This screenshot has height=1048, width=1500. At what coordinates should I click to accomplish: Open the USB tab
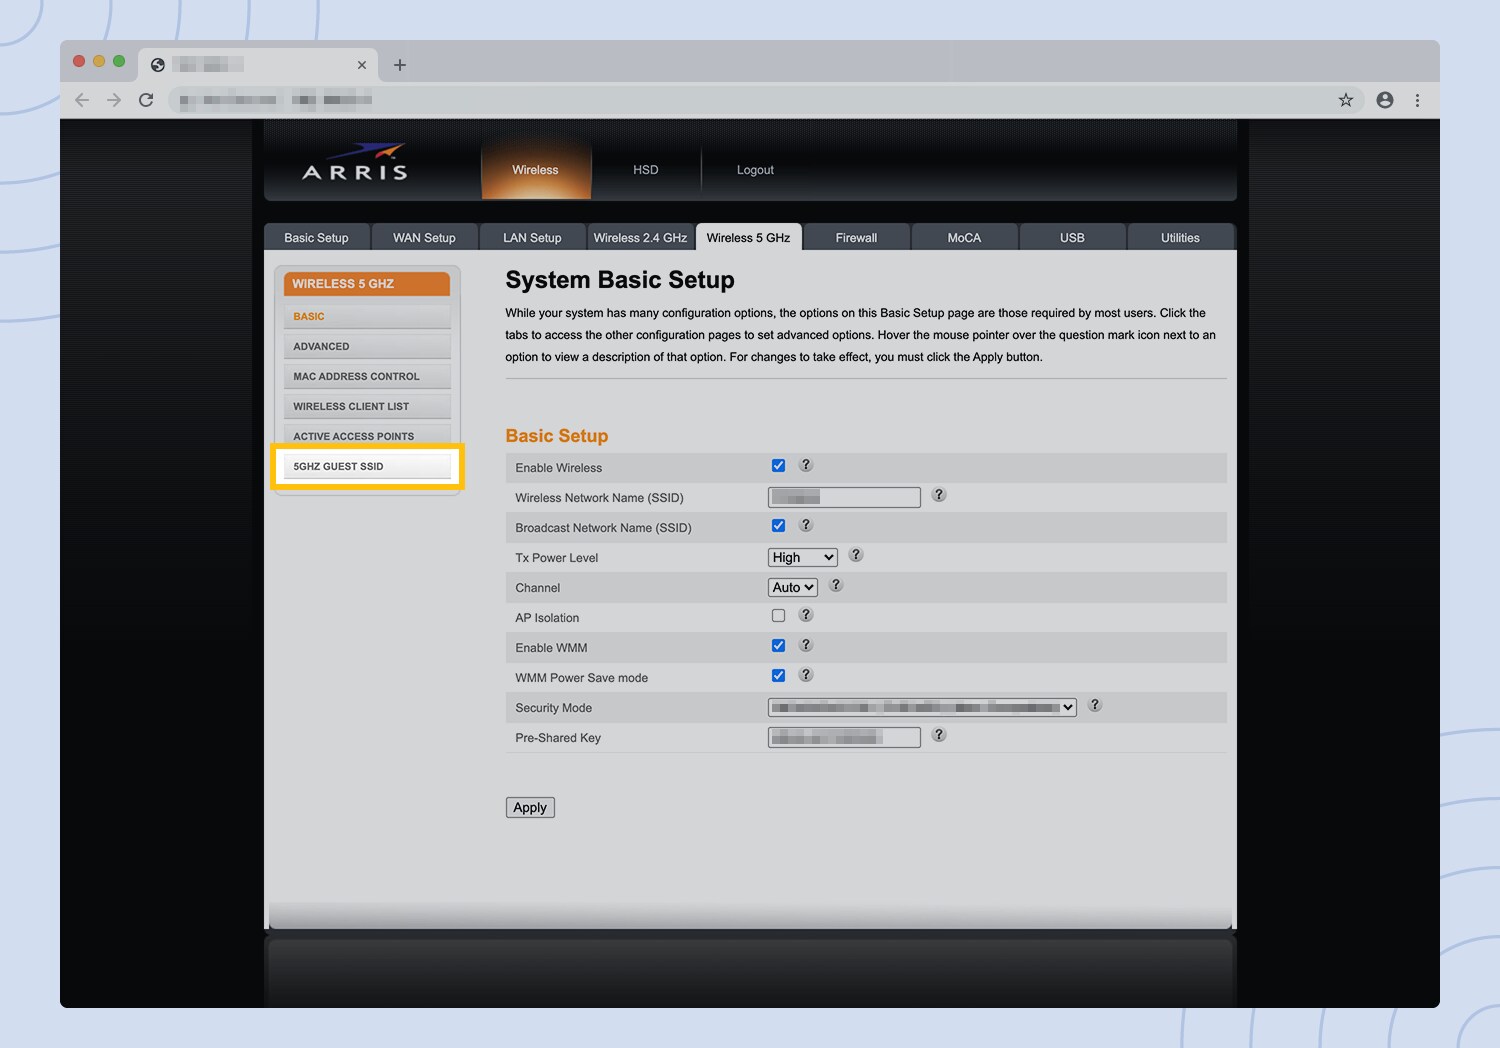(x=1072, y=238)
